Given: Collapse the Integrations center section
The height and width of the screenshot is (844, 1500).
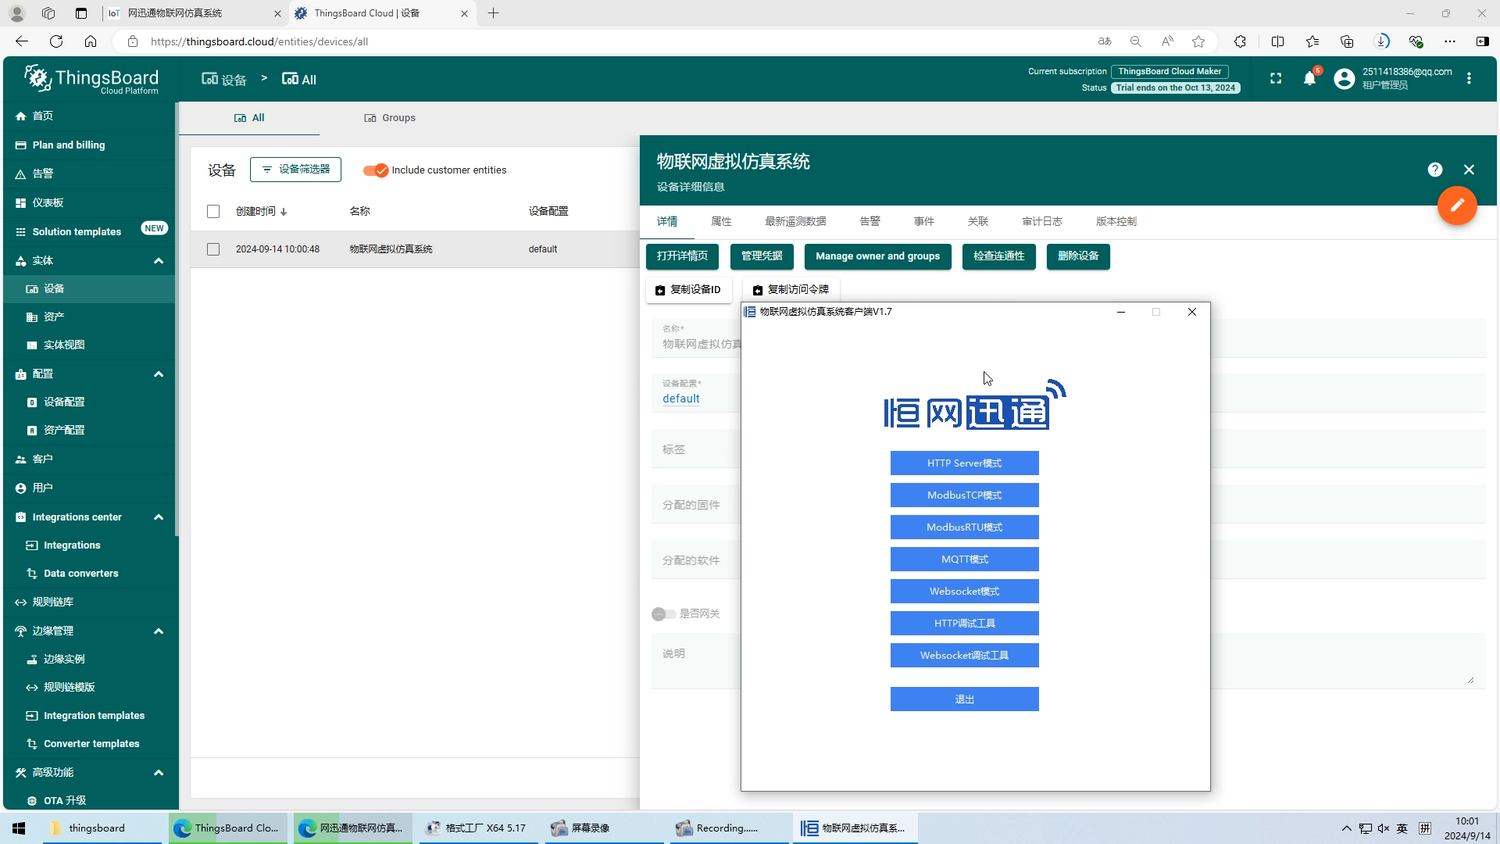Looking at the screenshot, I should pyautogui.click(x=158, y=517).
